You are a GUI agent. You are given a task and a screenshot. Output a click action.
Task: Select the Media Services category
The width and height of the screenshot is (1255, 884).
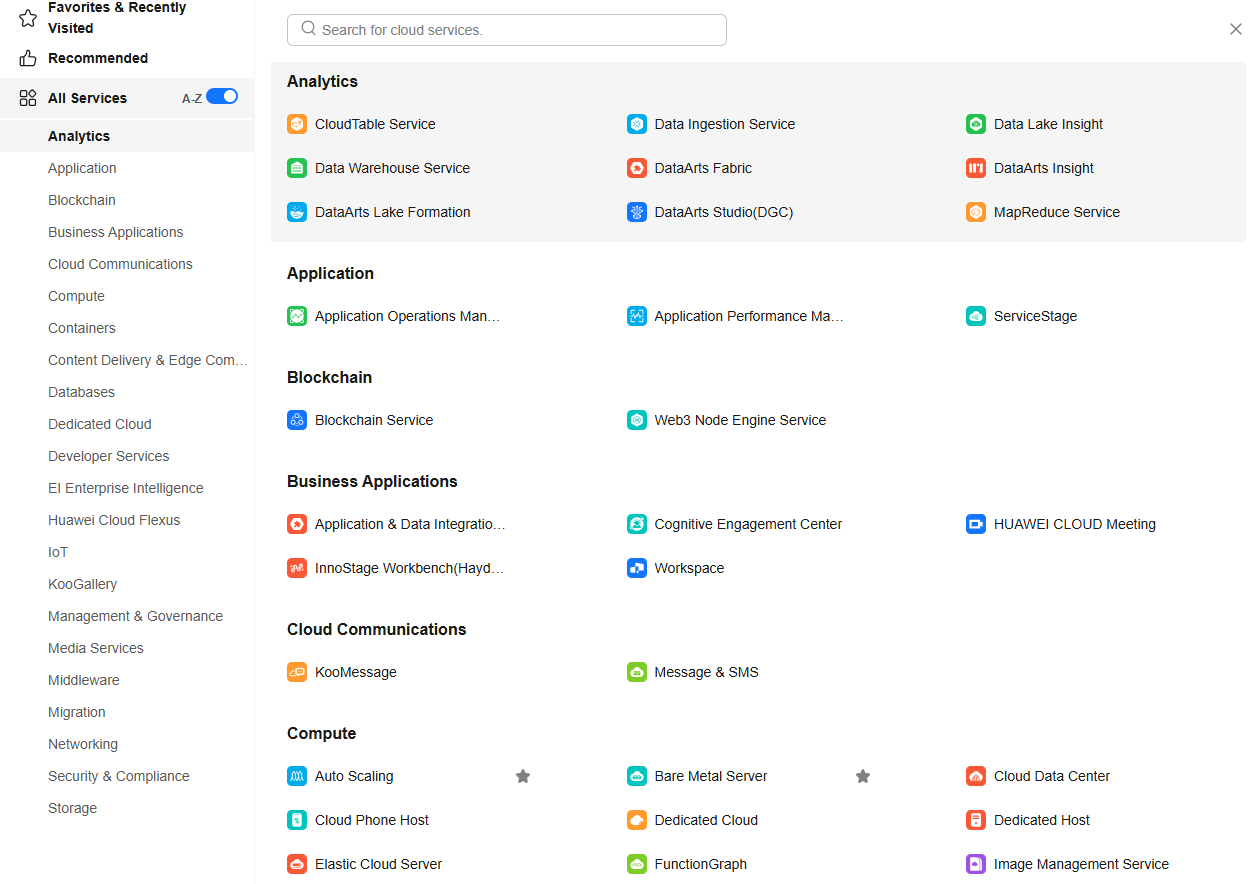click(x=96, y=648)
